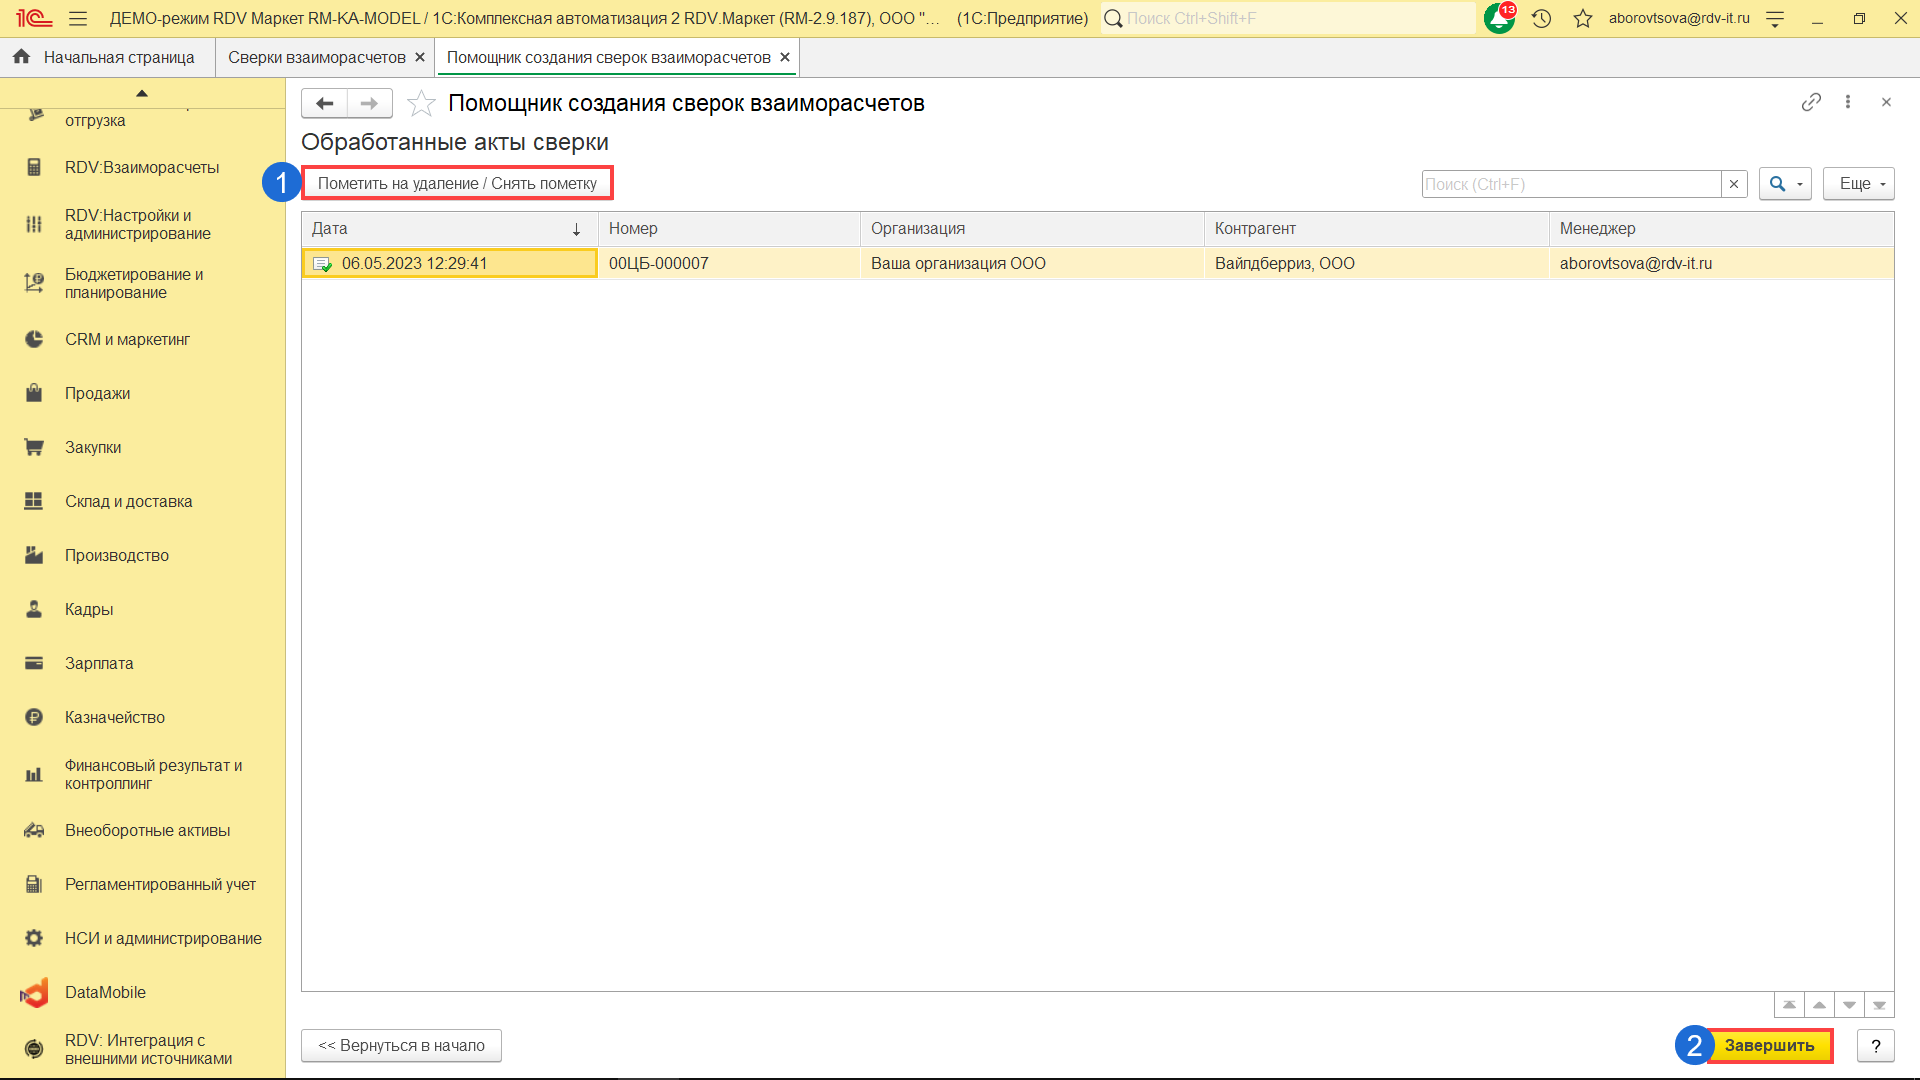Open the history clock icon
1920x1080 pixels.
[1541, 18]
